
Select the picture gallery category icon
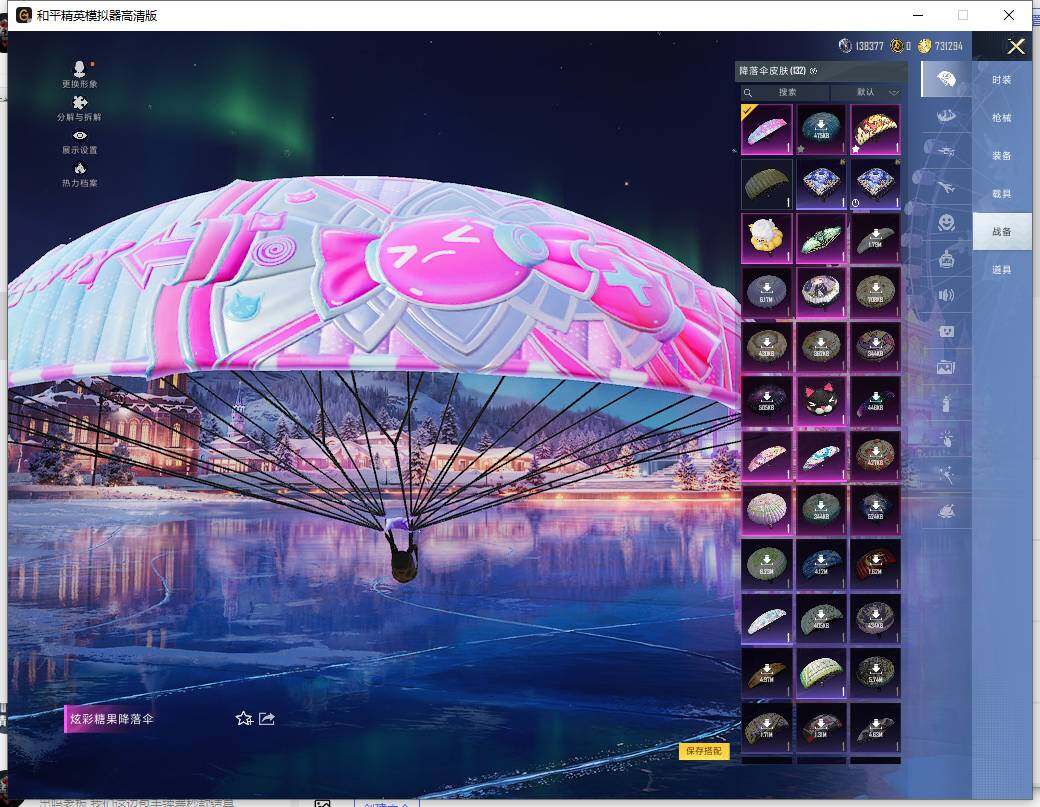tap(946, 367)
